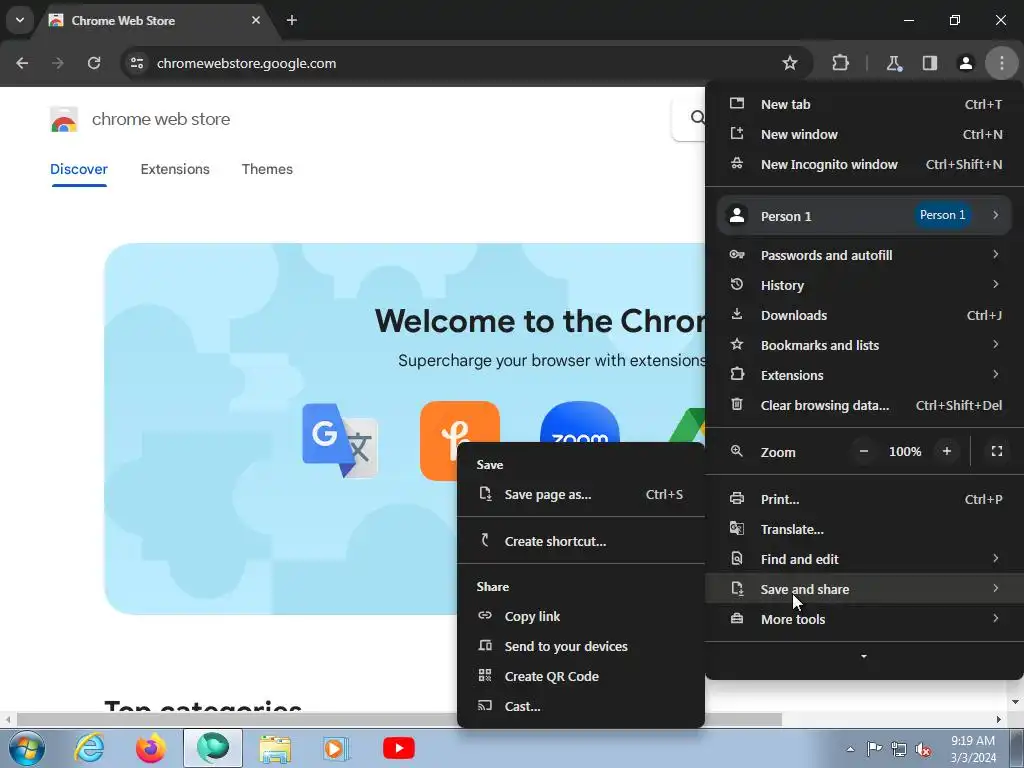Expand the History submenu
This screenshot has width=1024, height=768.
865,285
